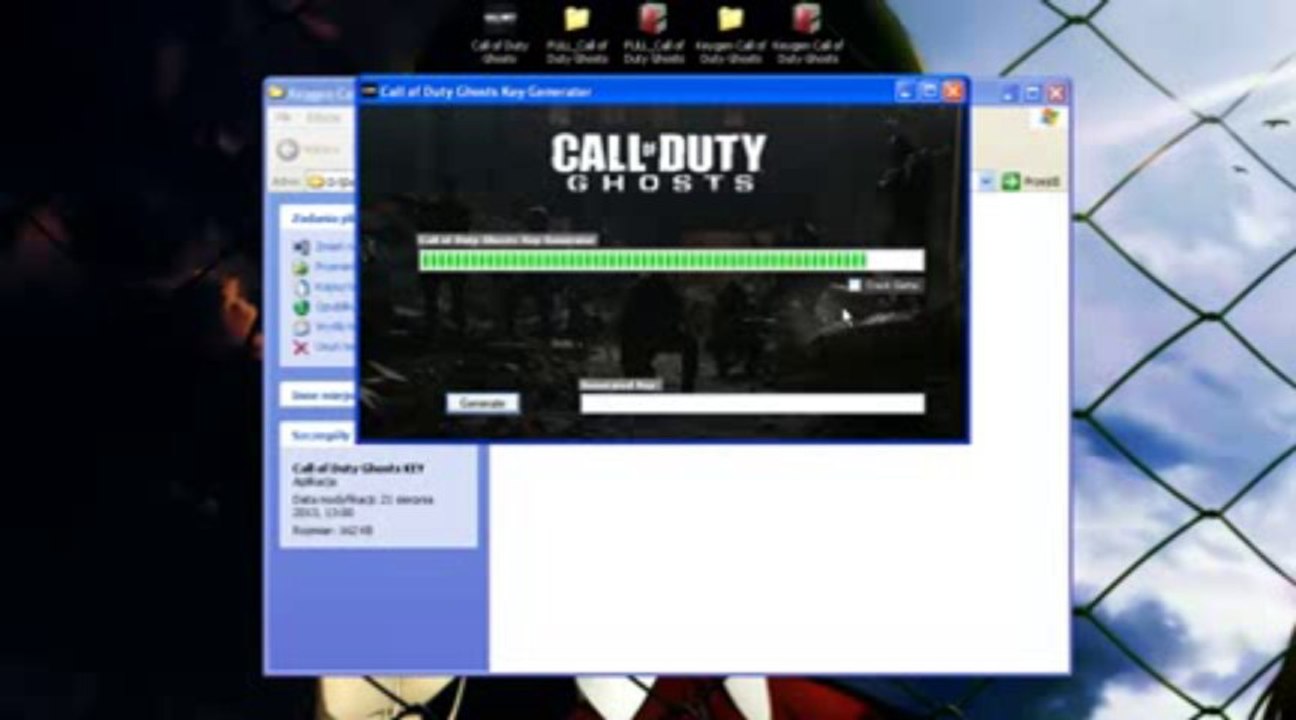The height and width of the screenshot is (720, 1296).
Task: Click the green globe publish file task icon
Action: (301, 307)
